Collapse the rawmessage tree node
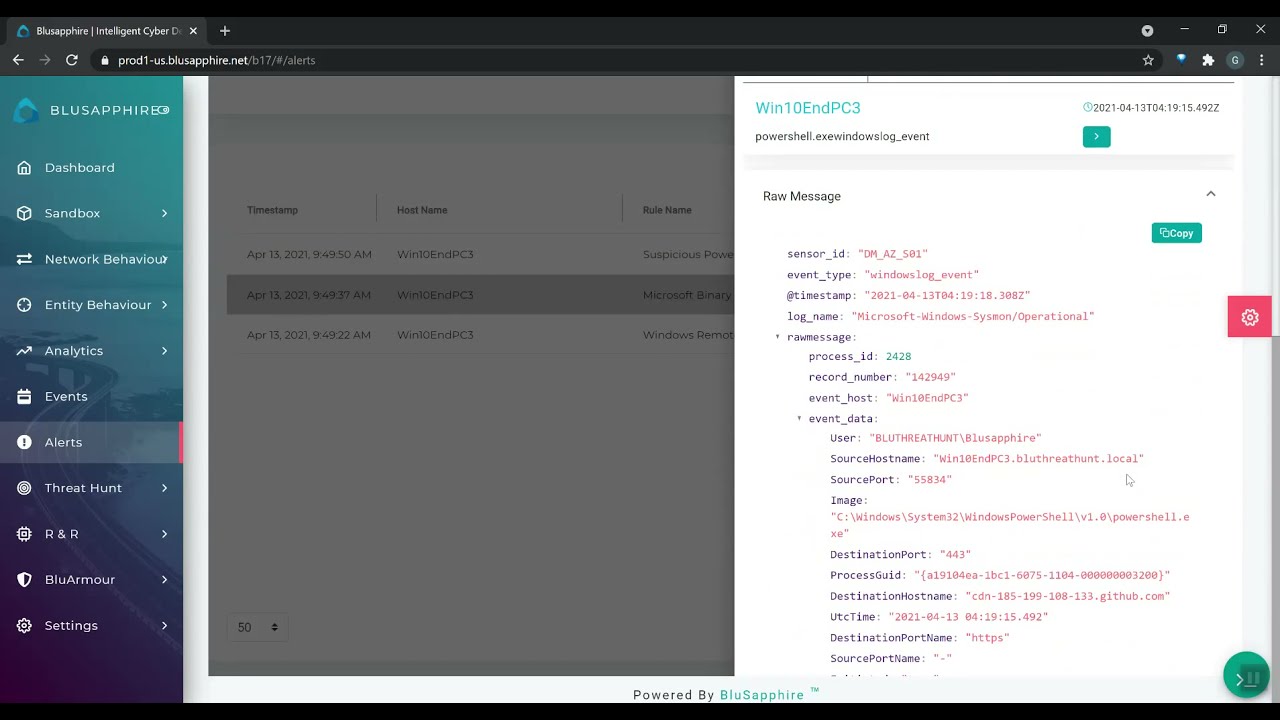Image resolution: width=1280 pixels, height=720 pixels. tap(778, 337)
